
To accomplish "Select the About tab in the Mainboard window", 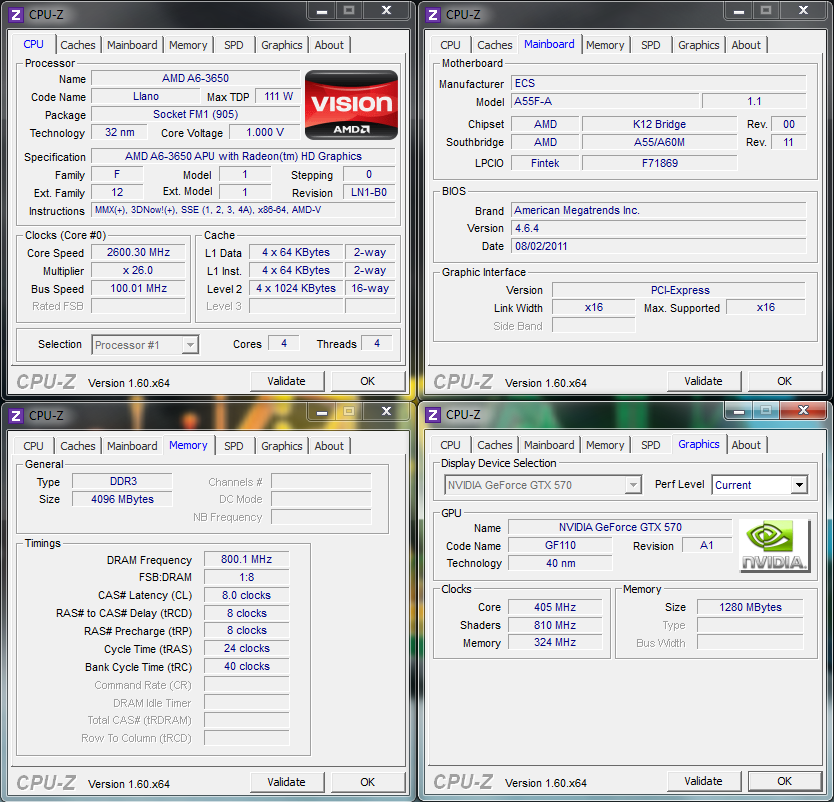I will (x=746, y=45).
